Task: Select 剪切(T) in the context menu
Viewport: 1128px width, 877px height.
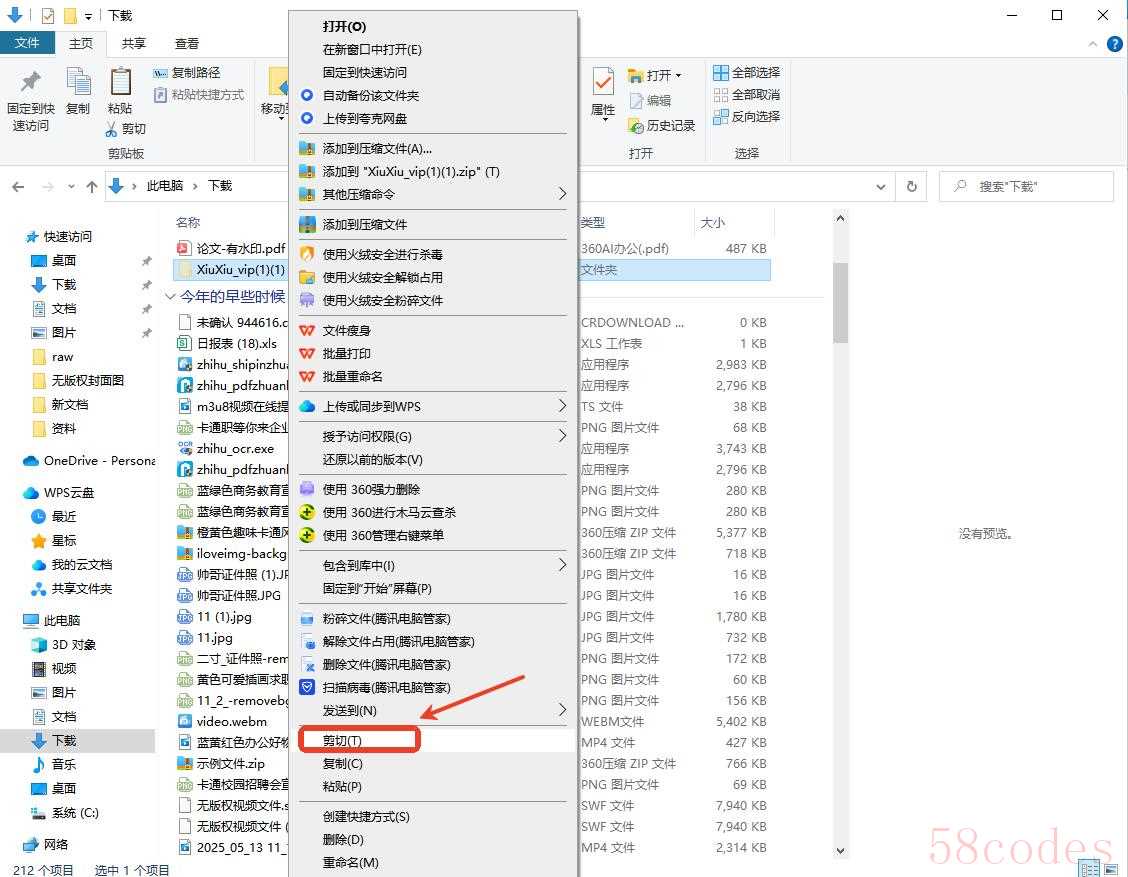Action: 342,741
